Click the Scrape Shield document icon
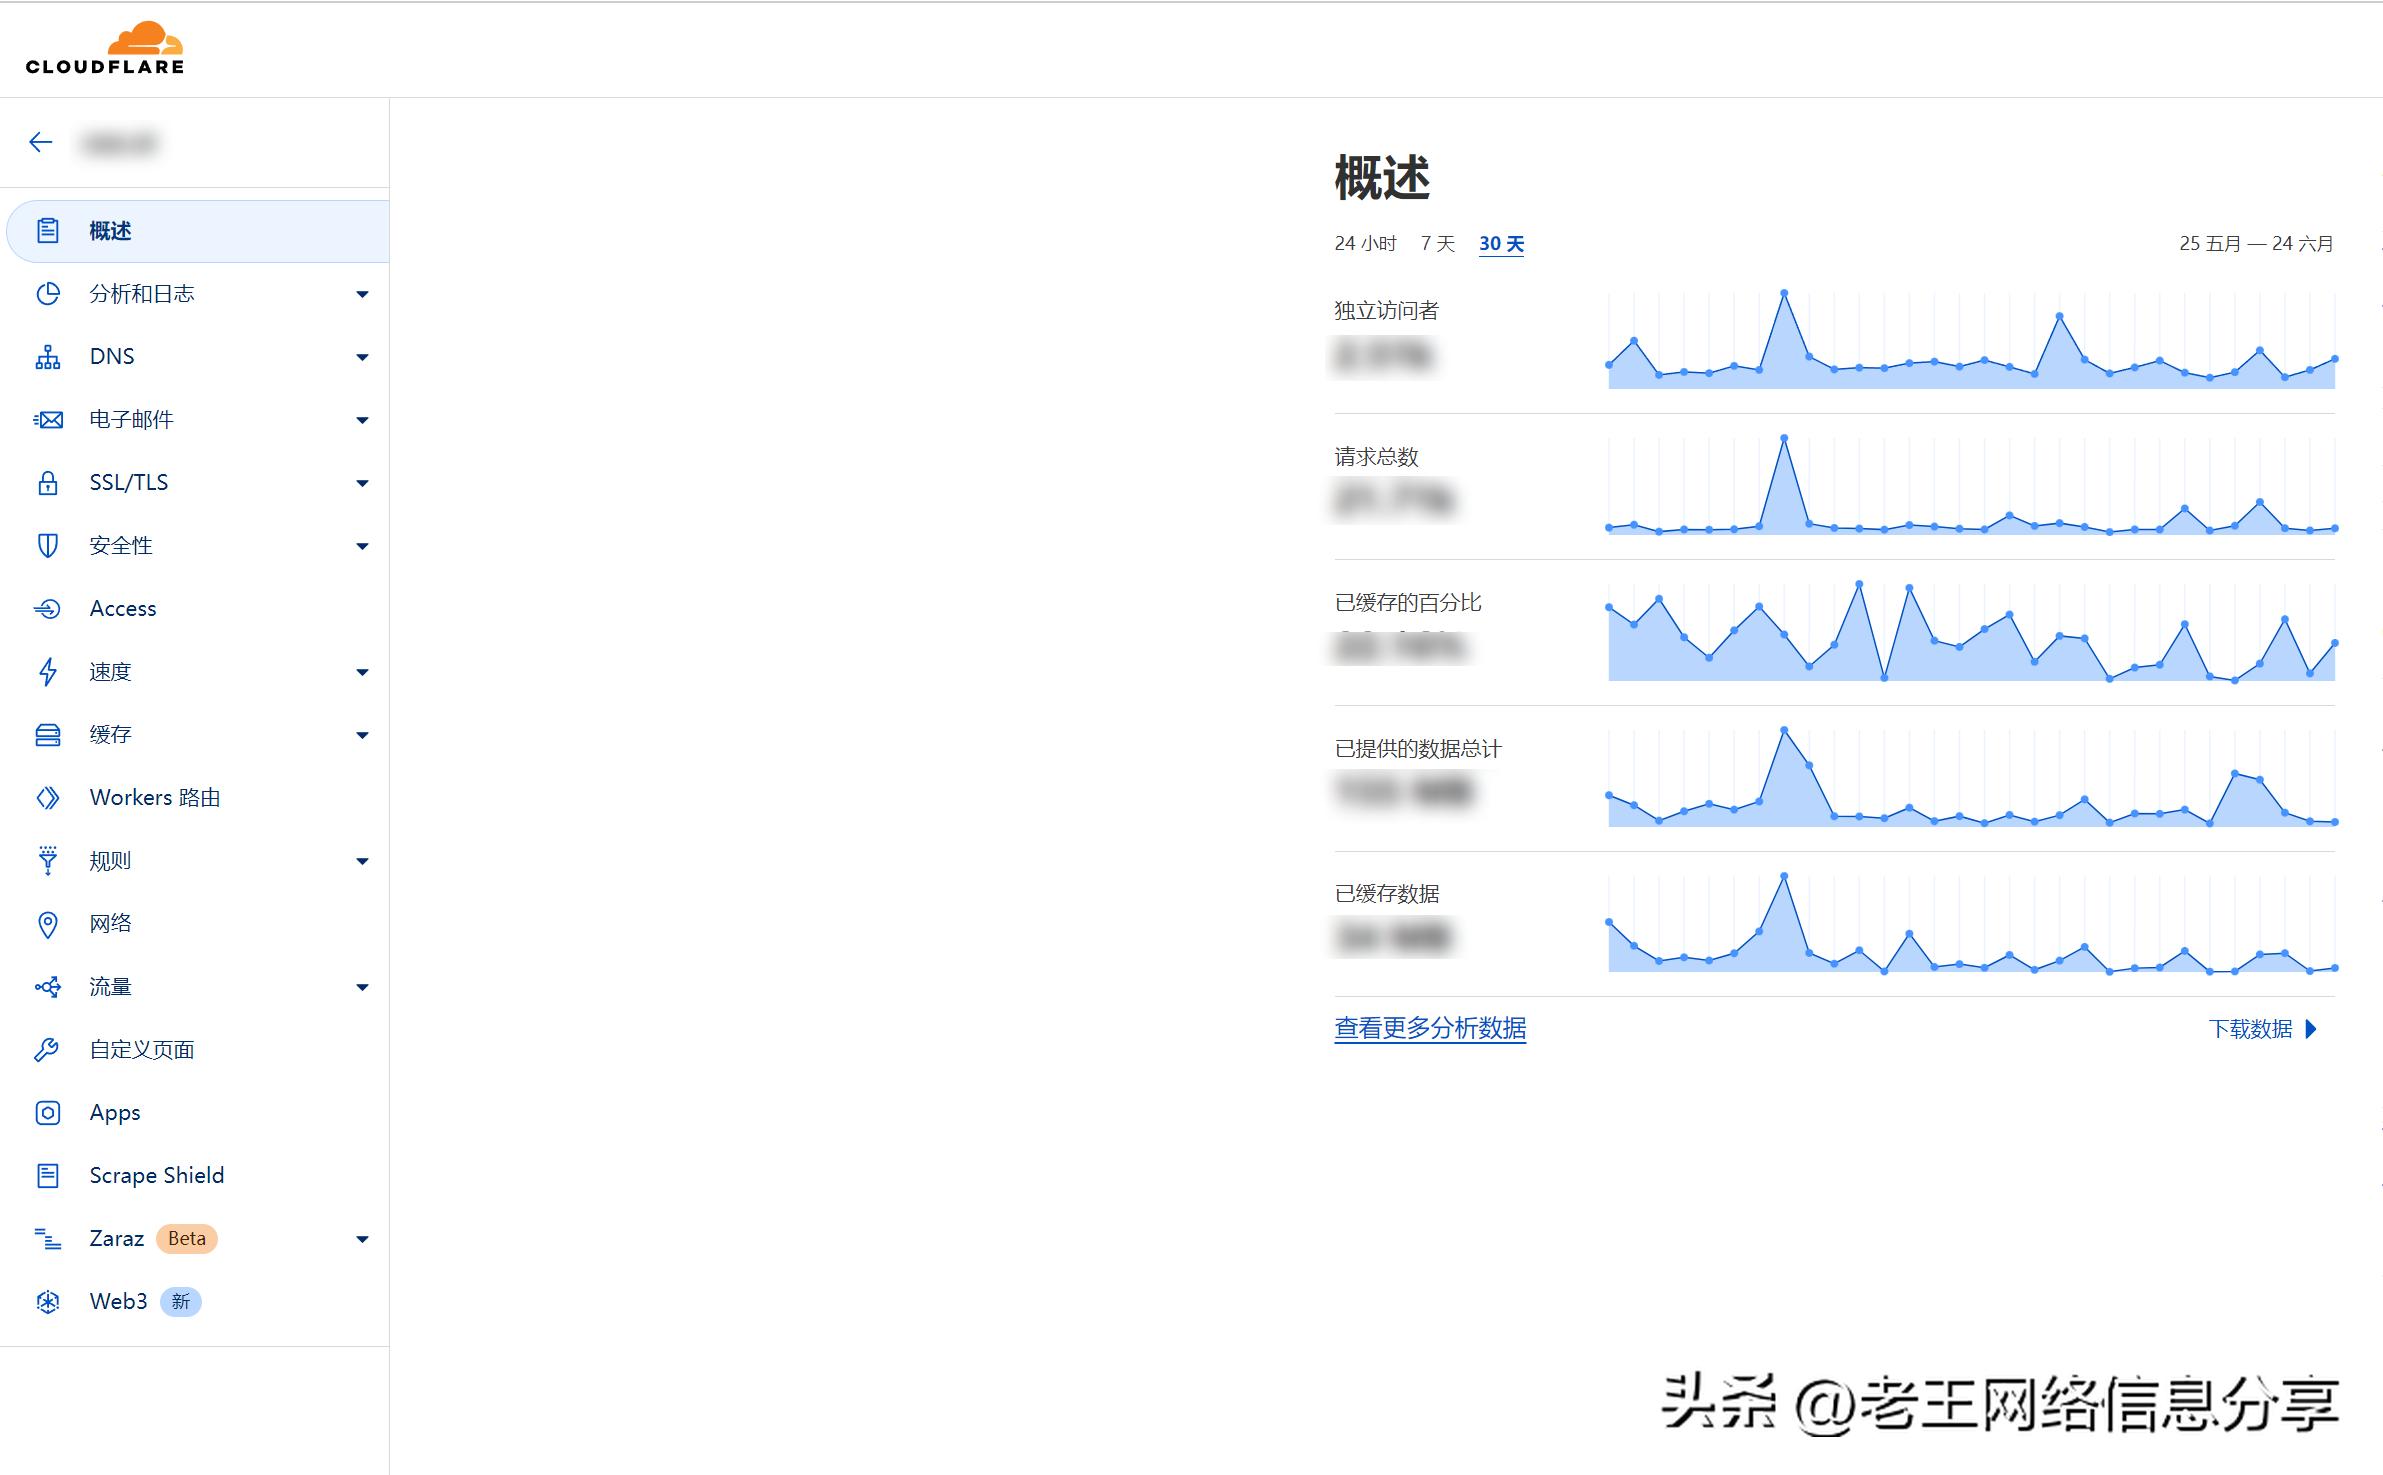Viewport: 2383px width, 1475px height. 47,1176
